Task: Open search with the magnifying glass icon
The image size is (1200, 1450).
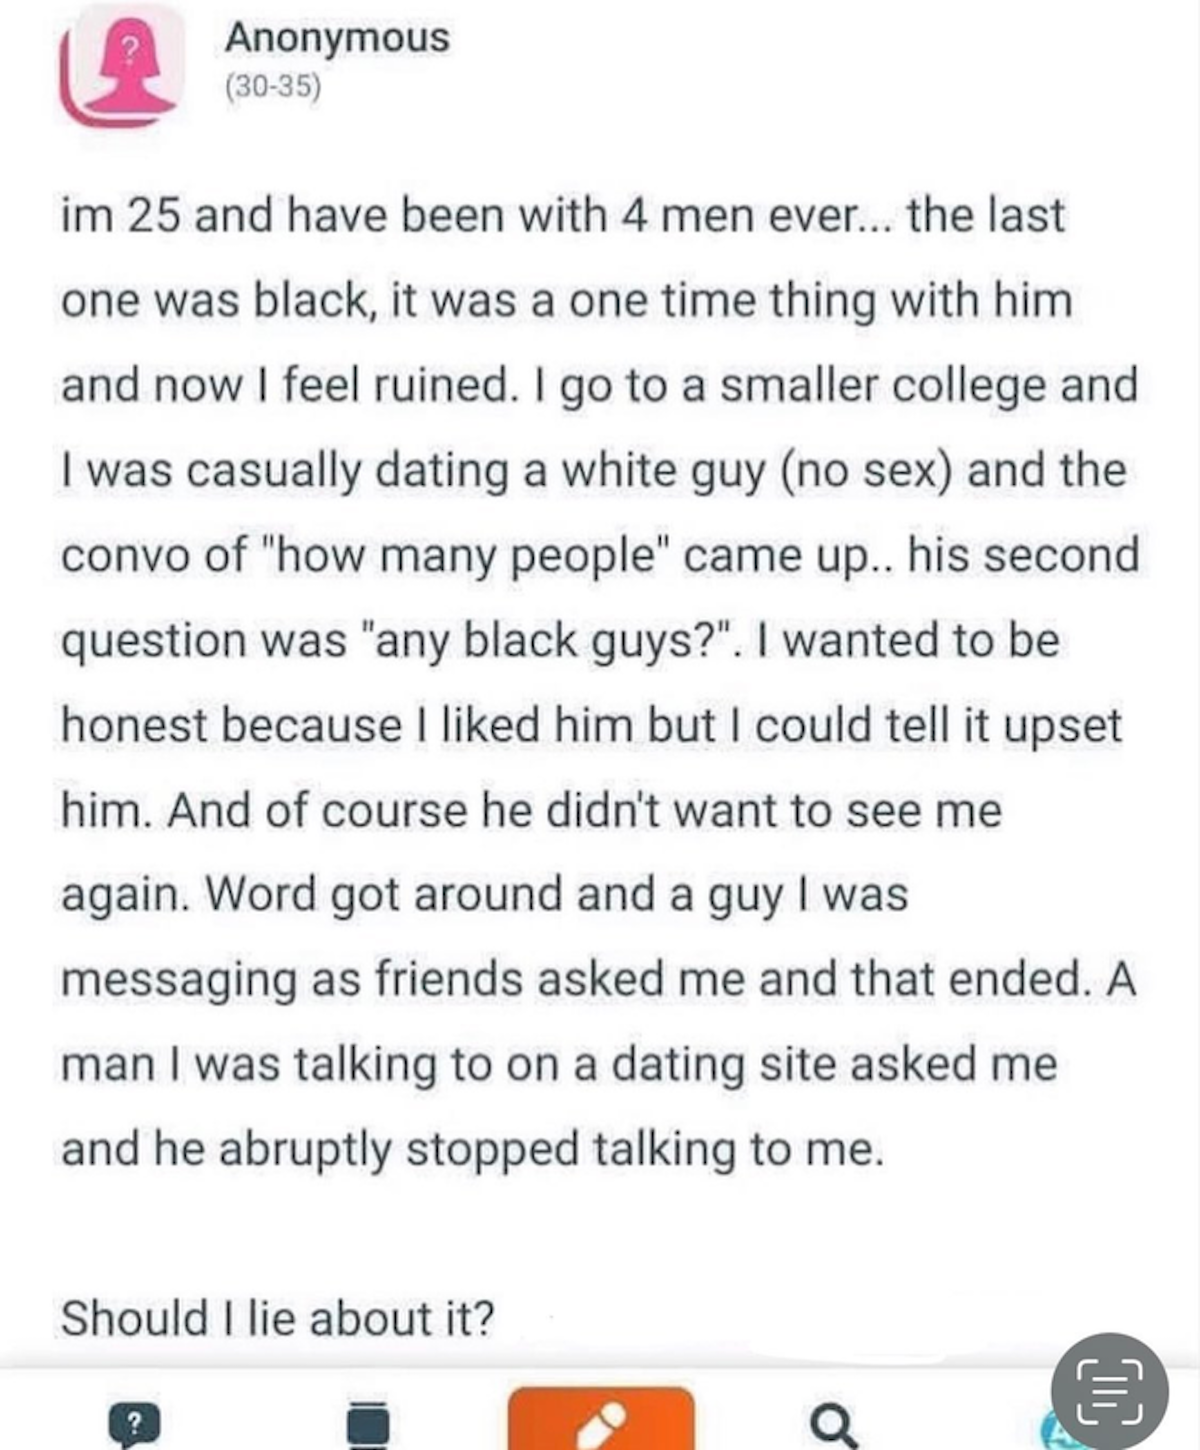Action: (x=832, y=1424)
